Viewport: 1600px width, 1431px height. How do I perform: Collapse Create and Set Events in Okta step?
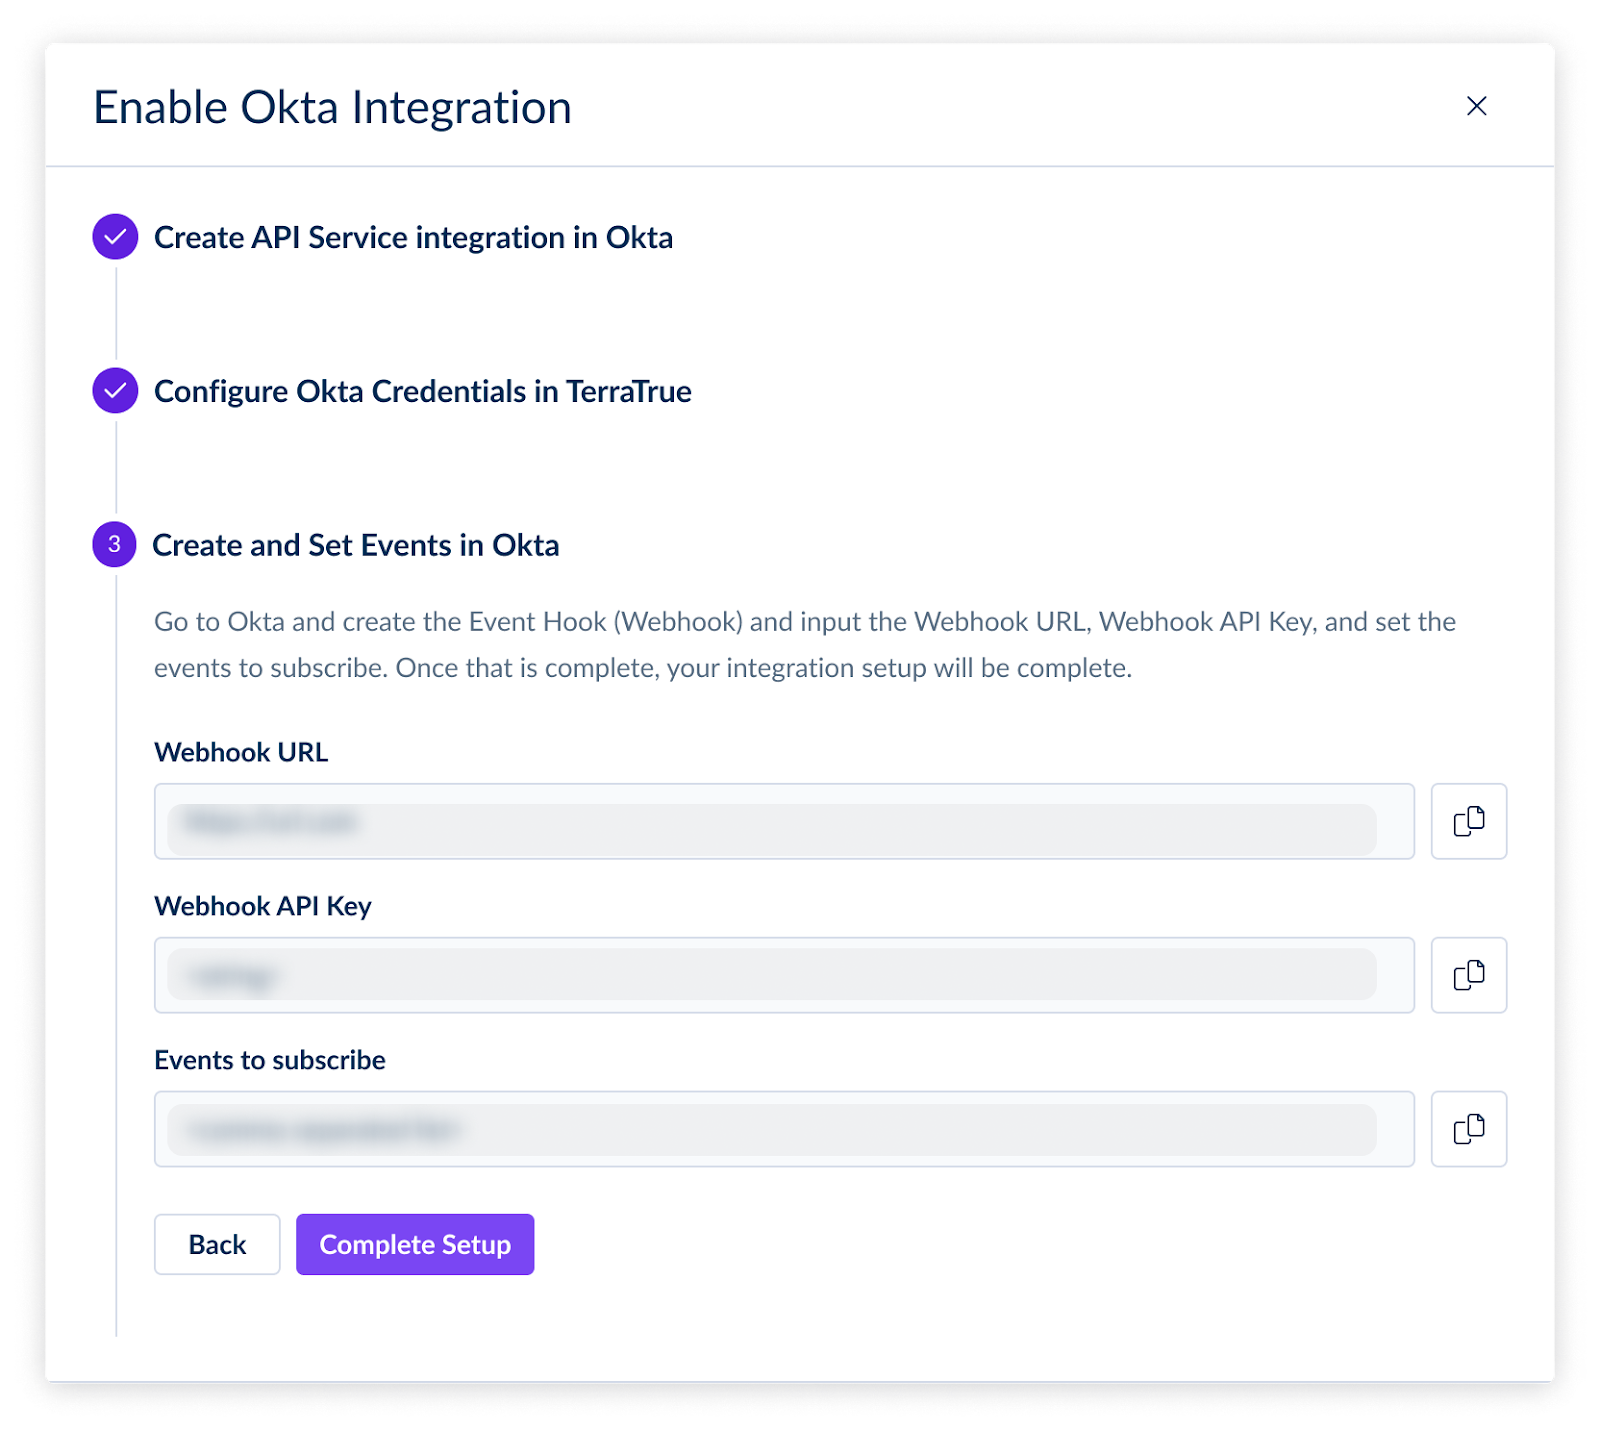[355, 546]
